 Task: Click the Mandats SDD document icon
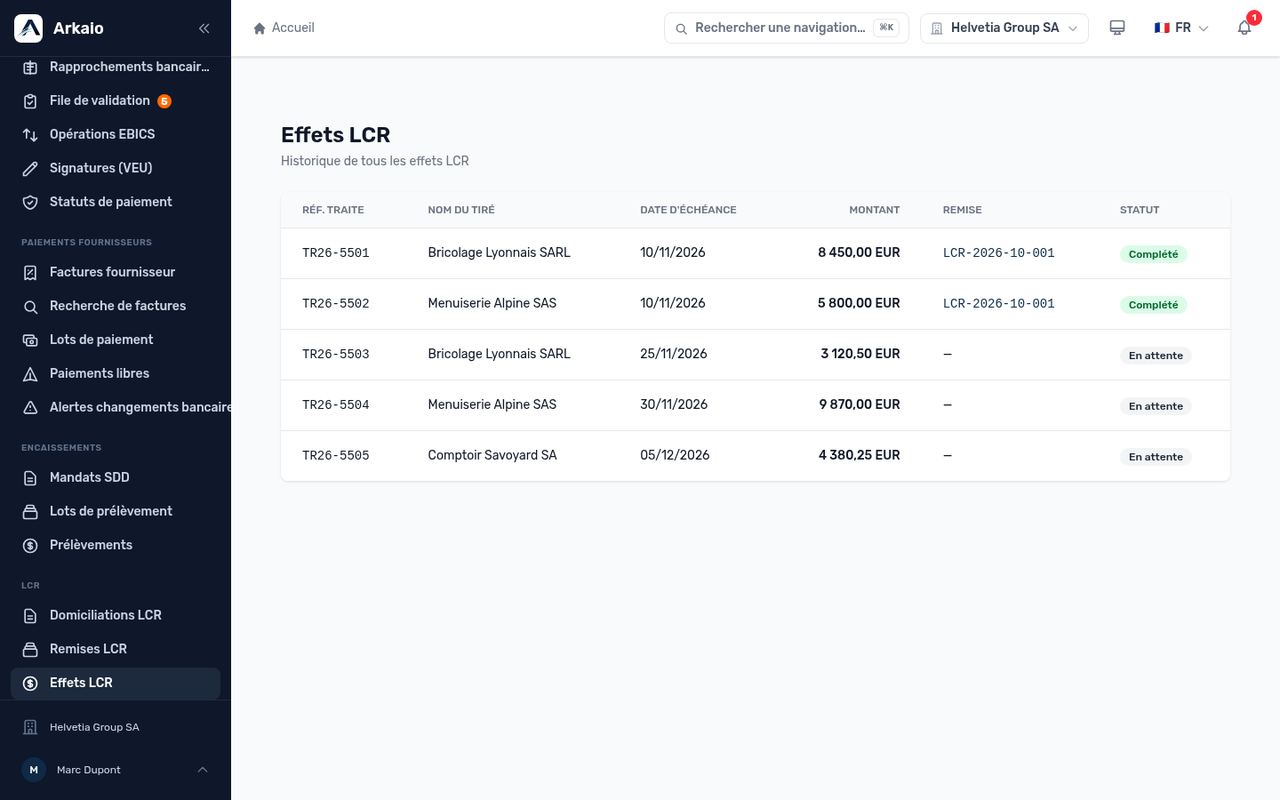[x=30, y=479]
